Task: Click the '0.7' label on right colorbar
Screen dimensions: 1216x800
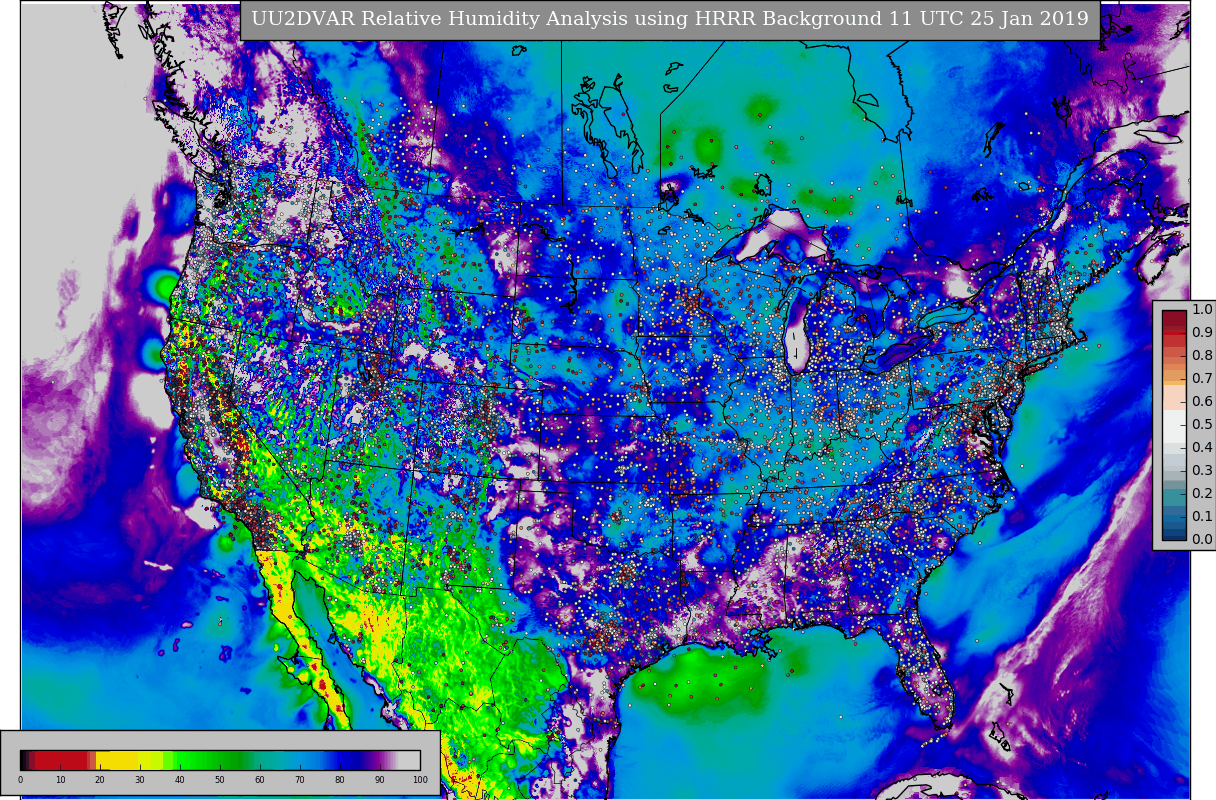Action: pyautogui.click(x=1202, y=379)
